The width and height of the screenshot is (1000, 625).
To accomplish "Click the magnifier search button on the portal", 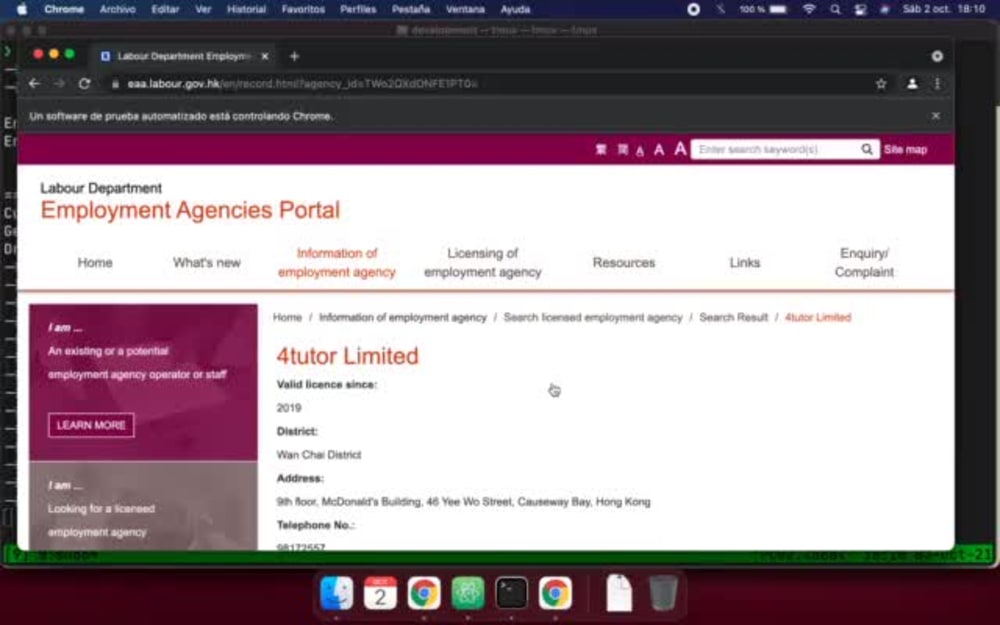I will 867,149.
